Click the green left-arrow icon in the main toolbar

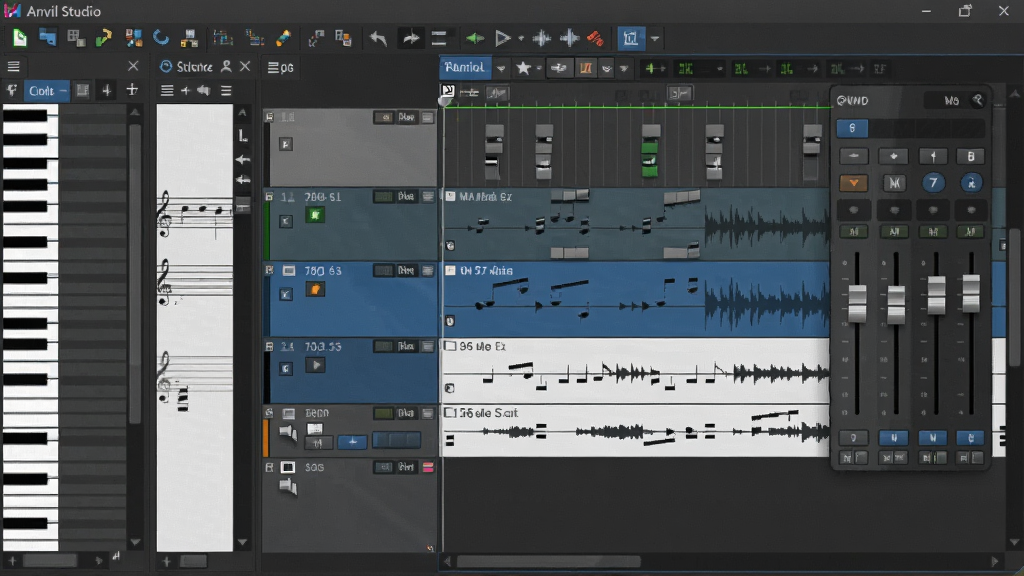tap(475, 39)
